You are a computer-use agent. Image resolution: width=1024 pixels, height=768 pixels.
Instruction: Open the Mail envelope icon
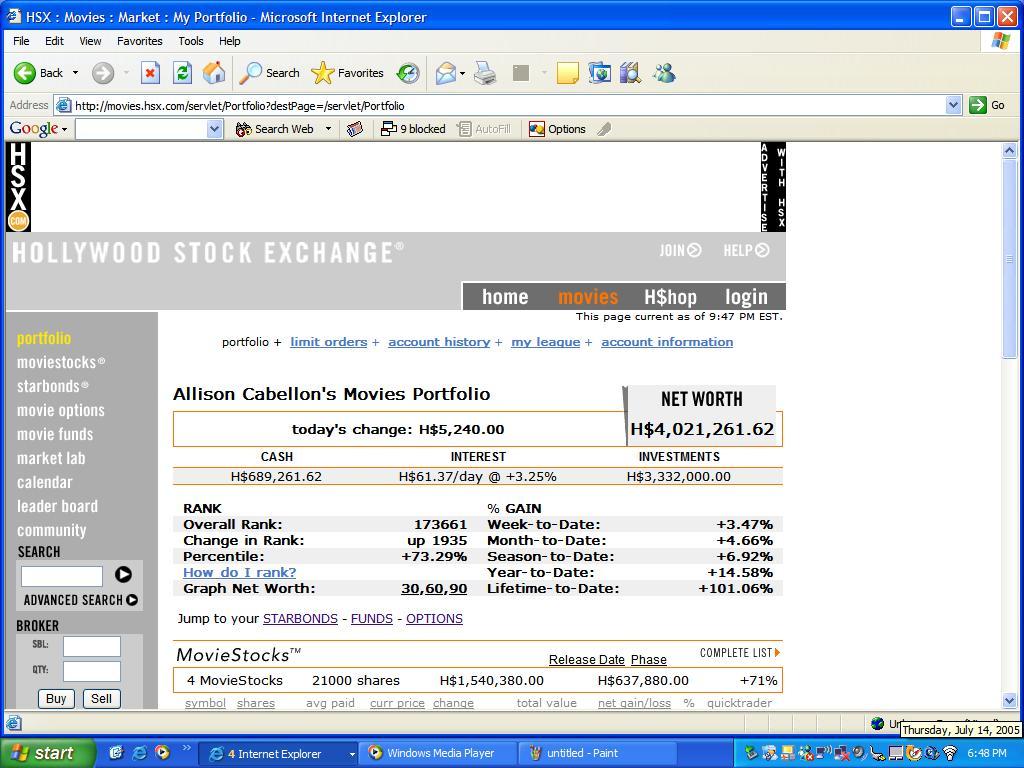[446, 73]
